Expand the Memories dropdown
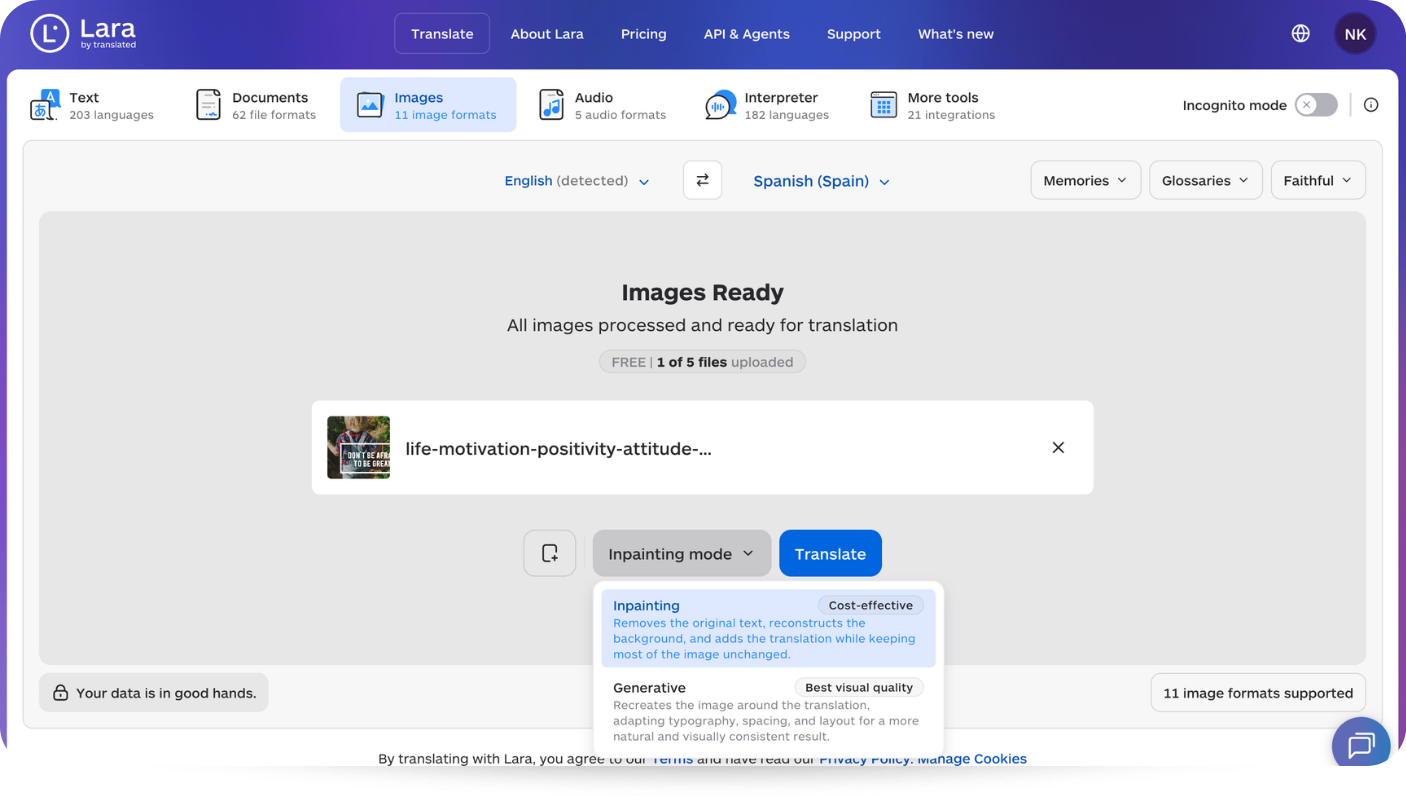Viewport: 1406px width, 810px height. coord(1085,180)
